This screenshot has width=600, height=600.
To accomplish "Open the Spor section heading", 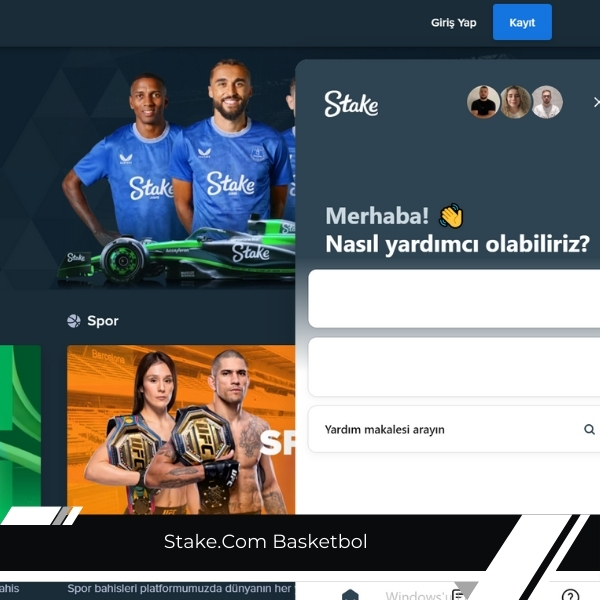I will point(103,321).
